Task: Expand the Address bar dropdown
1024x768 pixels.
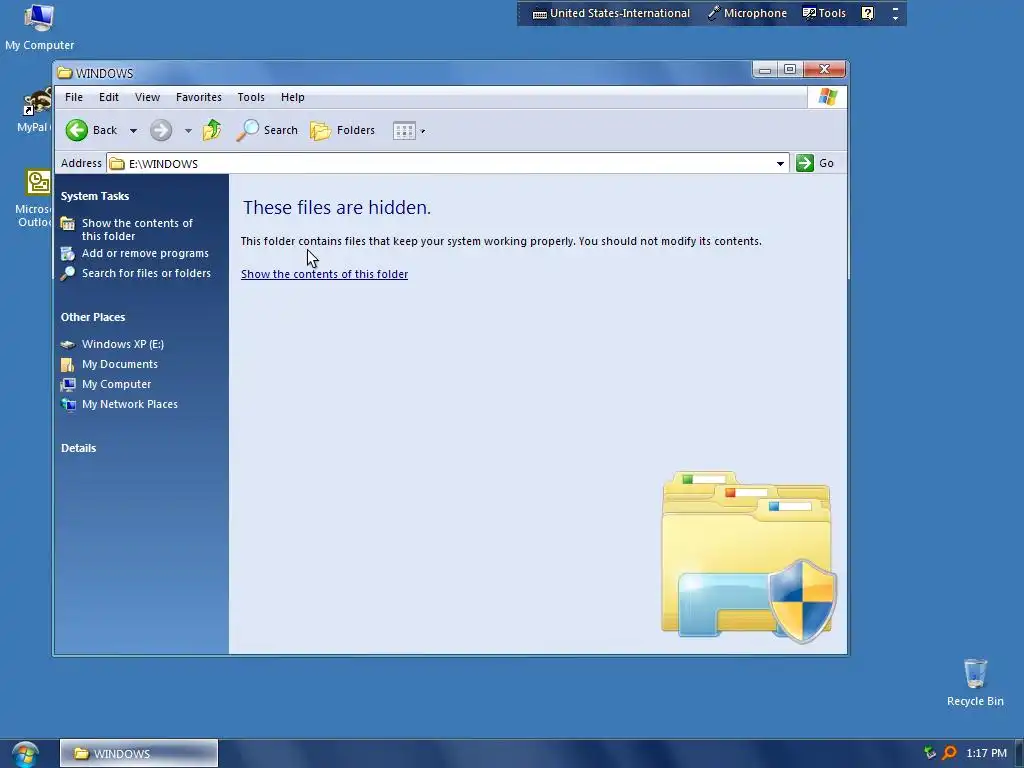Action: coord(780,163)
